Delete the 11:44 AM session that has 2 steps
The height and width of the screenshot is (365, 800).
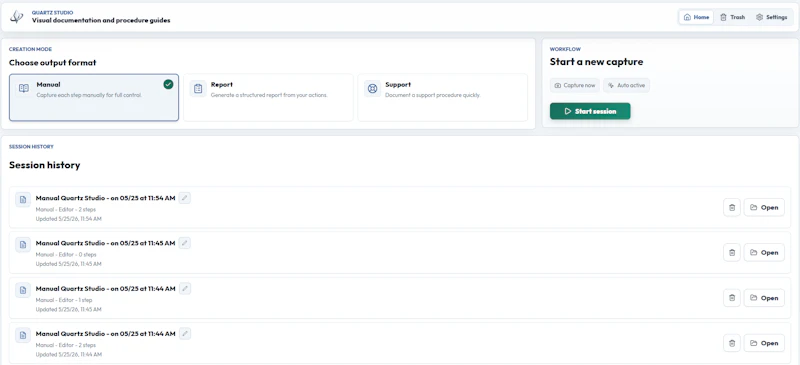click(732, 343)
